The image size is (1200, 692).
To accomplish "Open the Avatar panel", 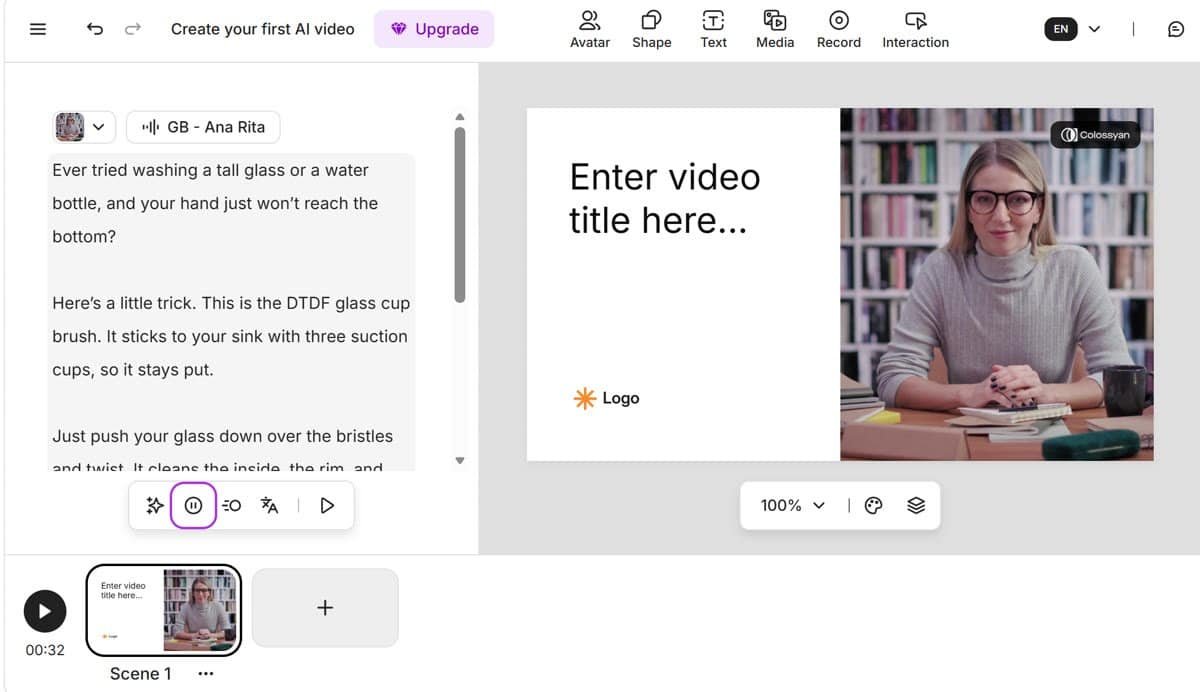I will click(590, 29).
